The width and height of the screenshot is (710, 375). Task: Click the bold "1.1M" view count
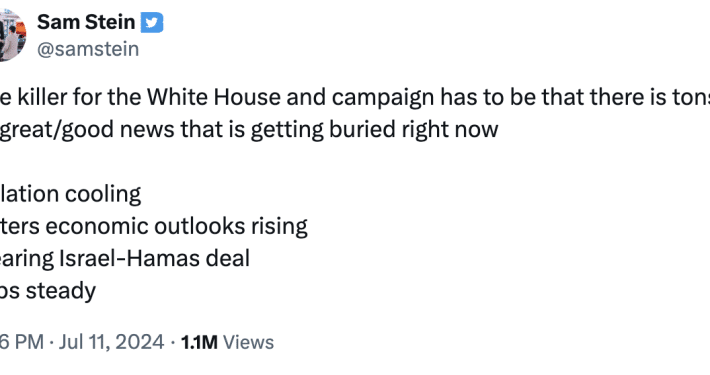pos(199,343)
